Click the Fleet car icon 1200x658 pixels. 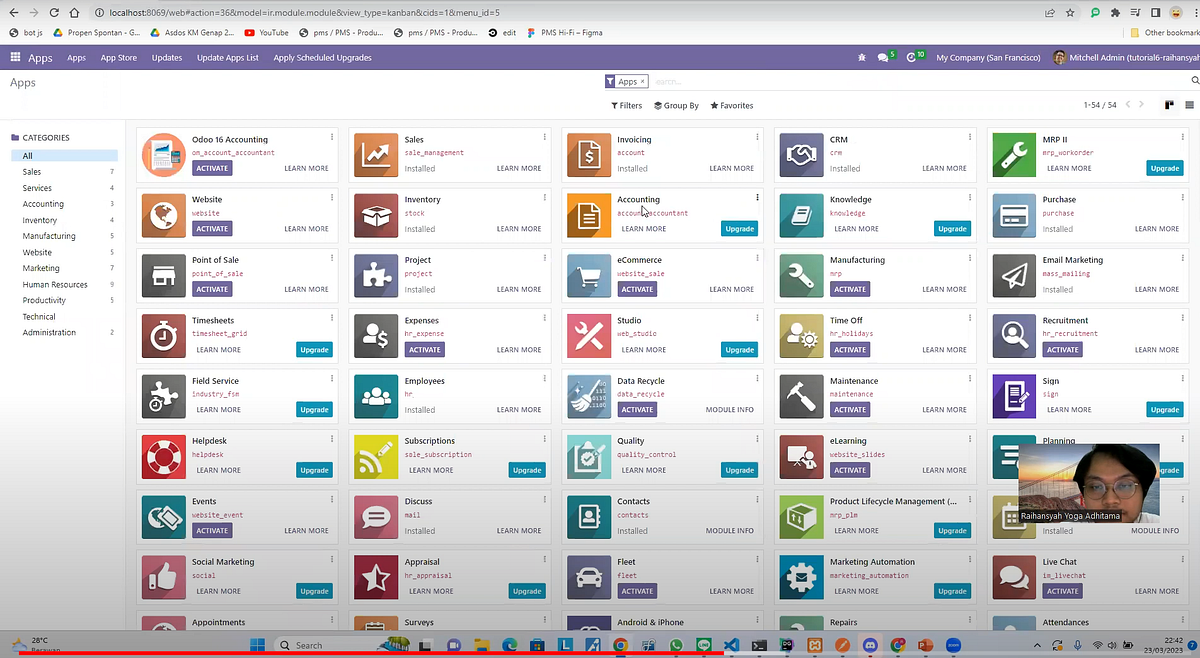point(589,578)
